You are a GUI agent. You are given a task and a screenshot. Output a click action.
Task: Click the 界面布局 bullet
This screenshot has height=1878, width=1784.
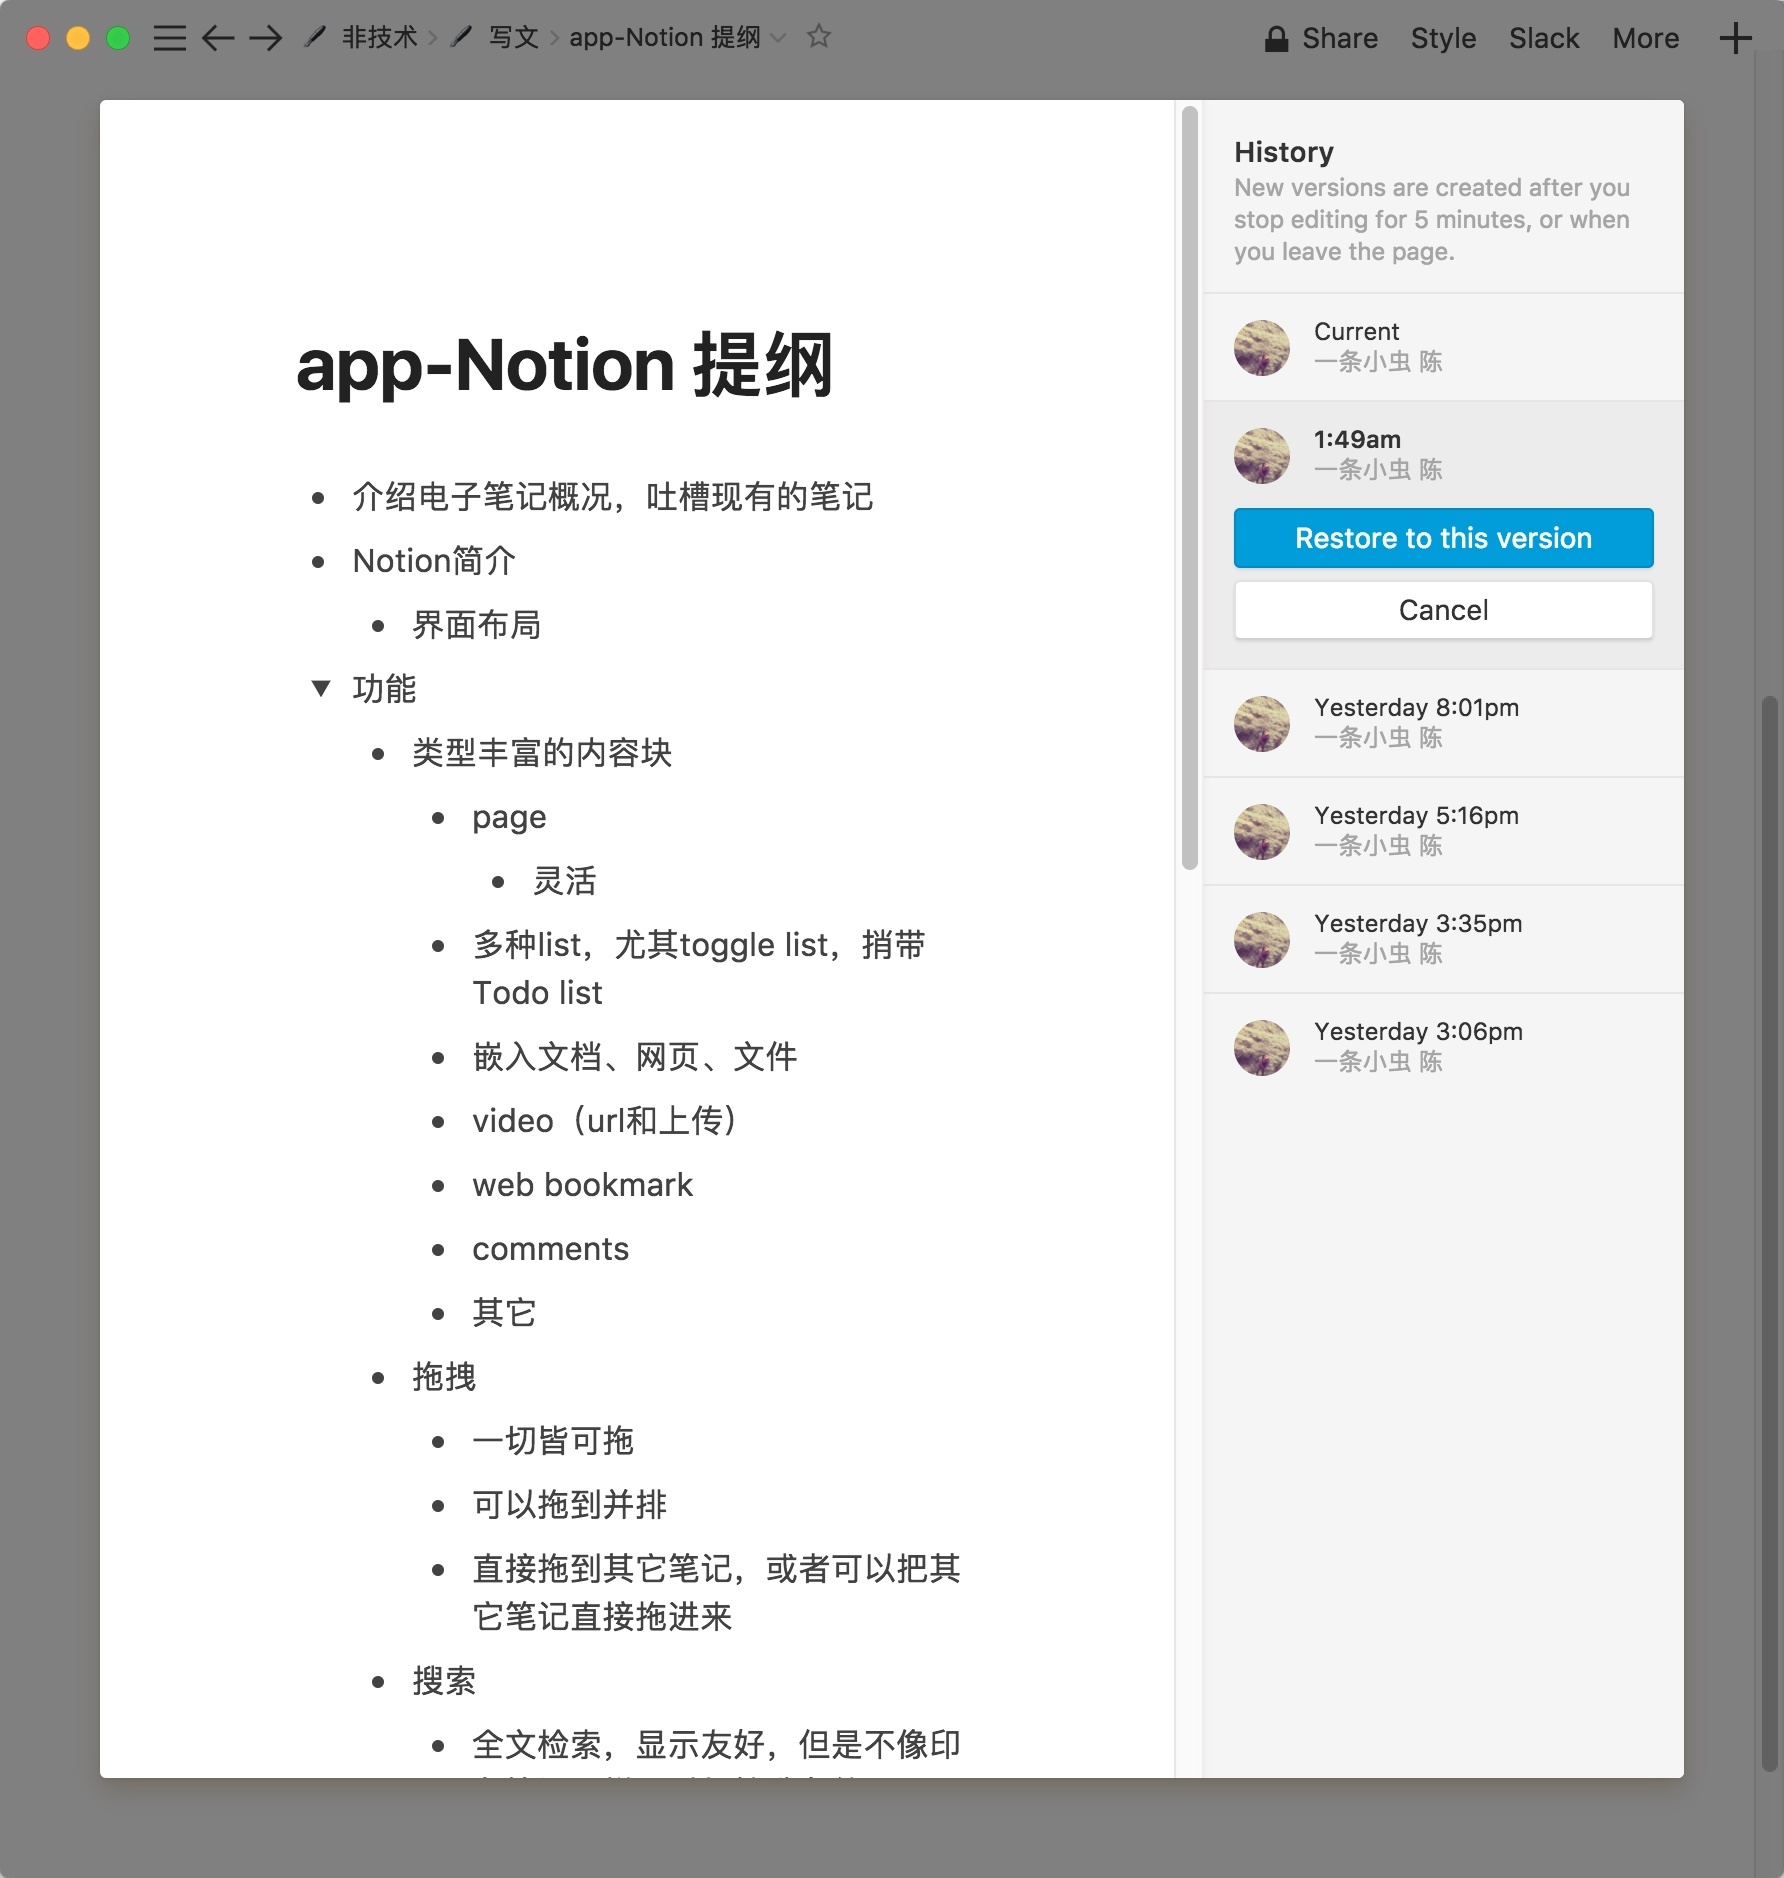(x=476, y=625)
